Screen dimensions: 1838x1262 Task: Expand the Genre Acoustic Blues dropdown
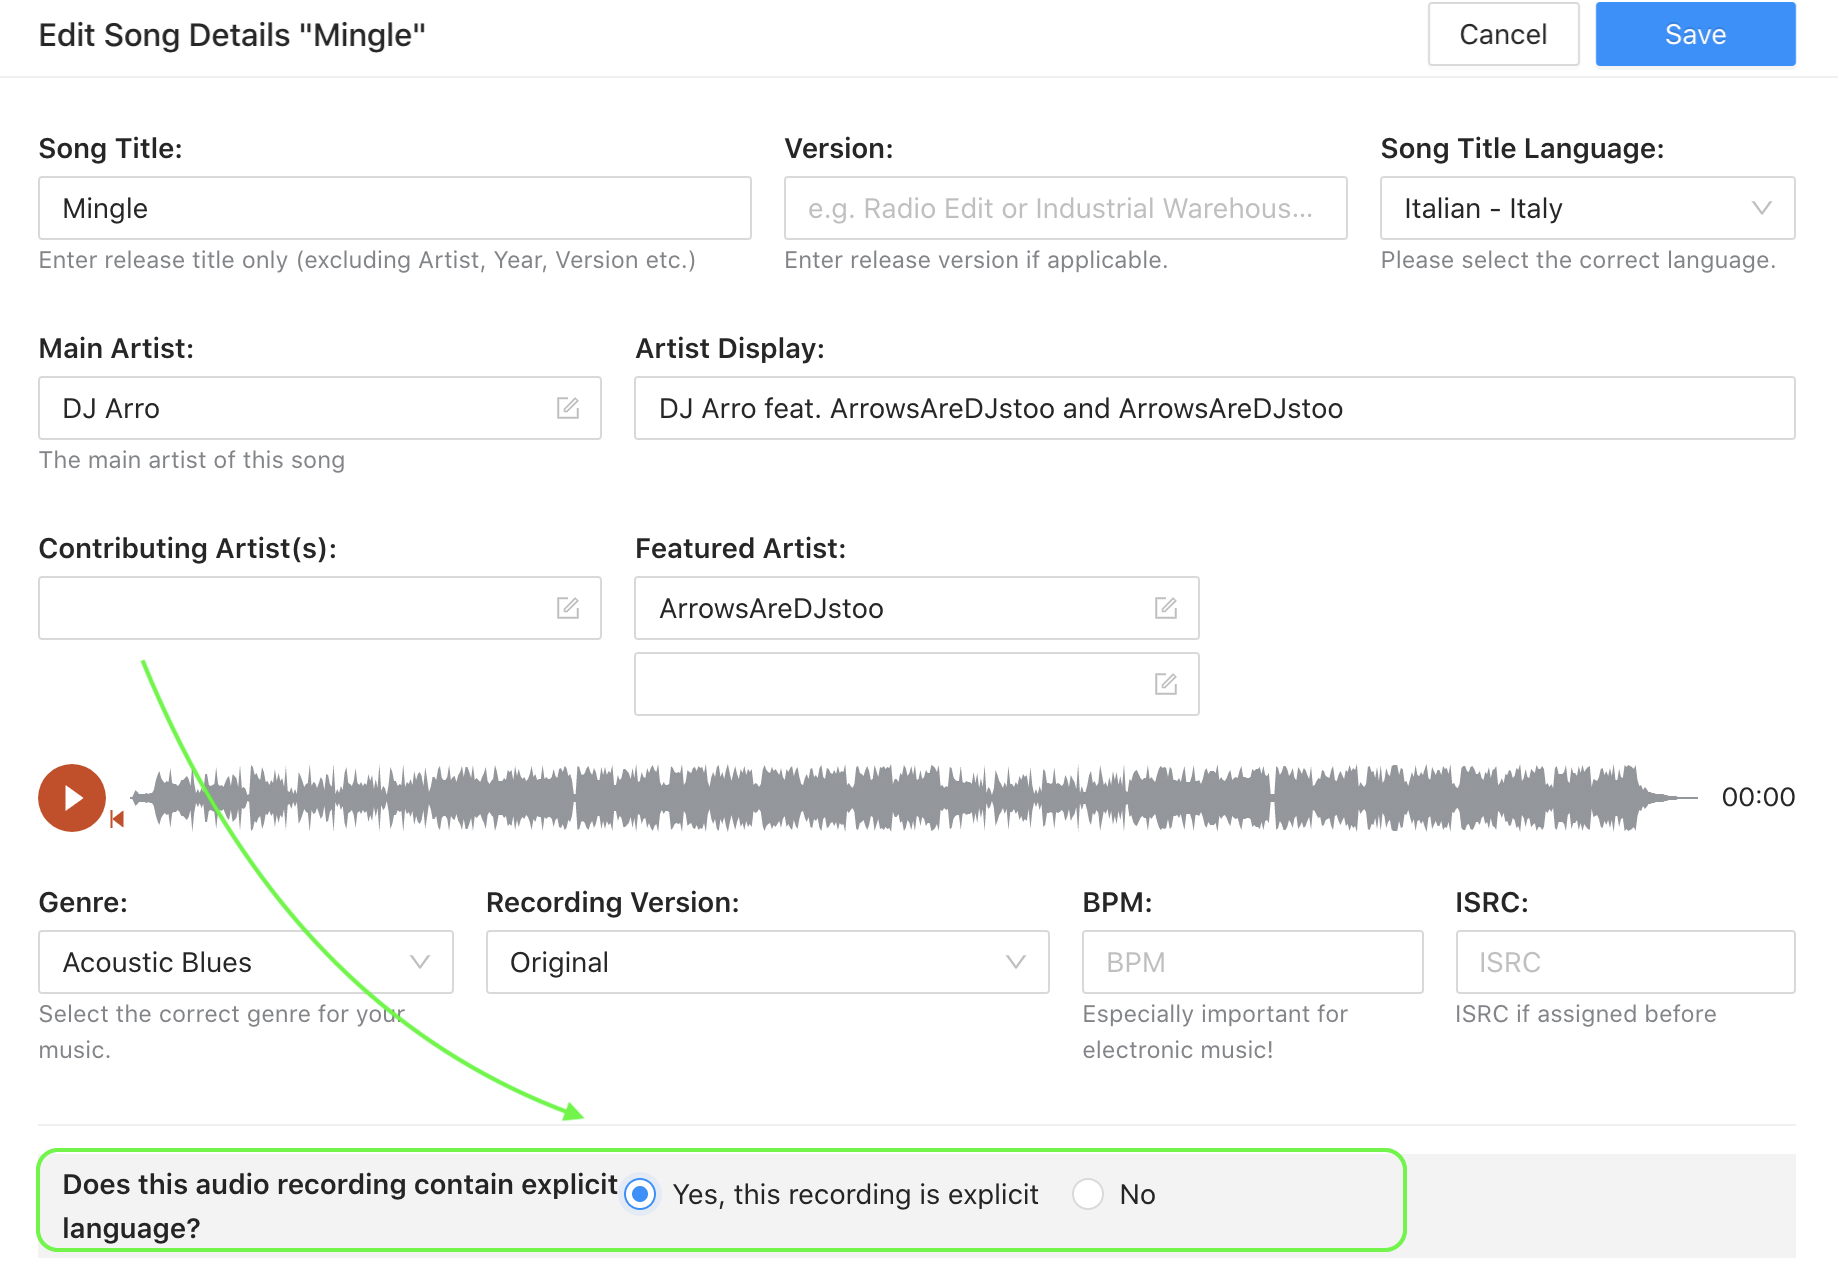pos(246,962)
